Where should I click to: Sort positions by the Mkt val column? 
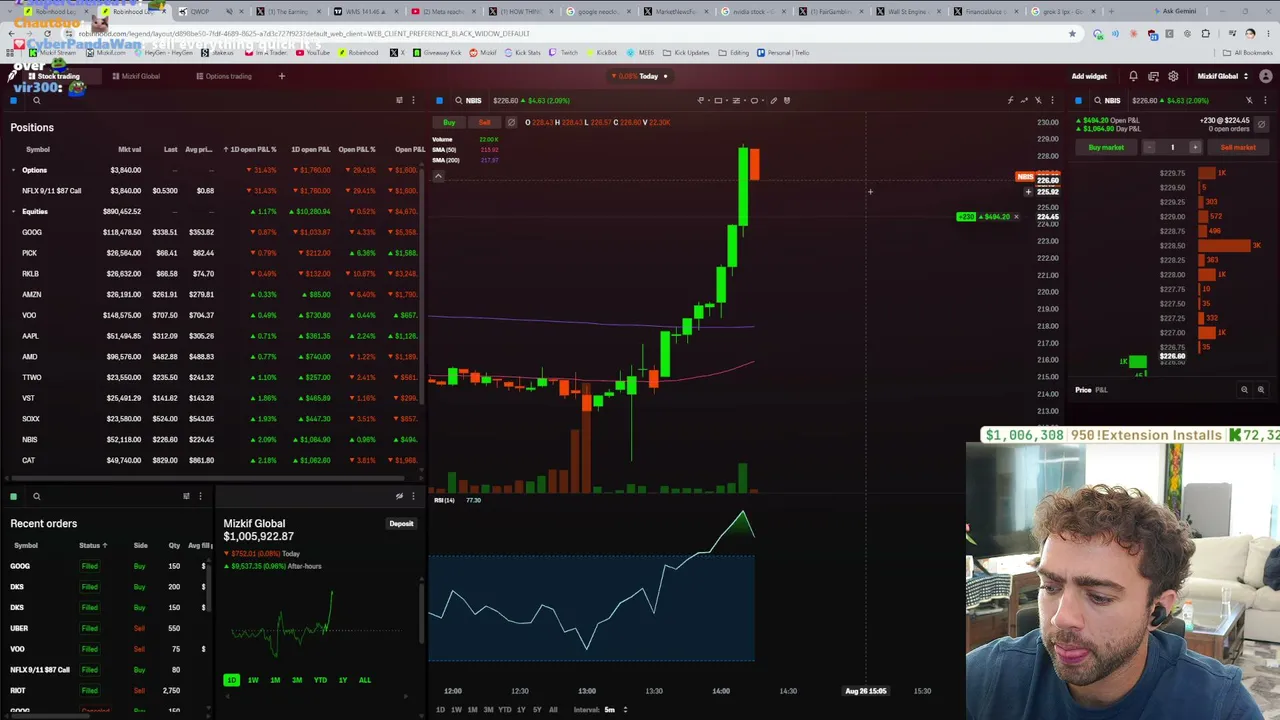tap(129, 150)
